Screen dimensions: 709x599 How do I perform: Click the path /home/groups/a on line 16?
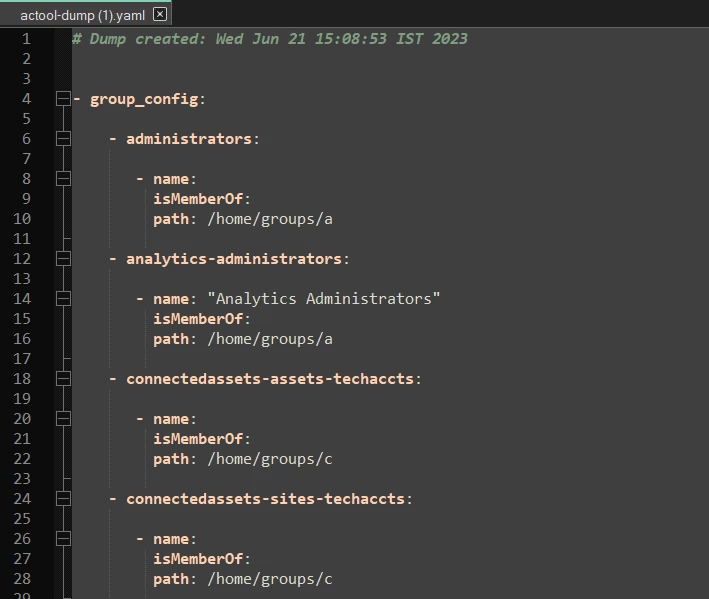[x=270, y=340]
